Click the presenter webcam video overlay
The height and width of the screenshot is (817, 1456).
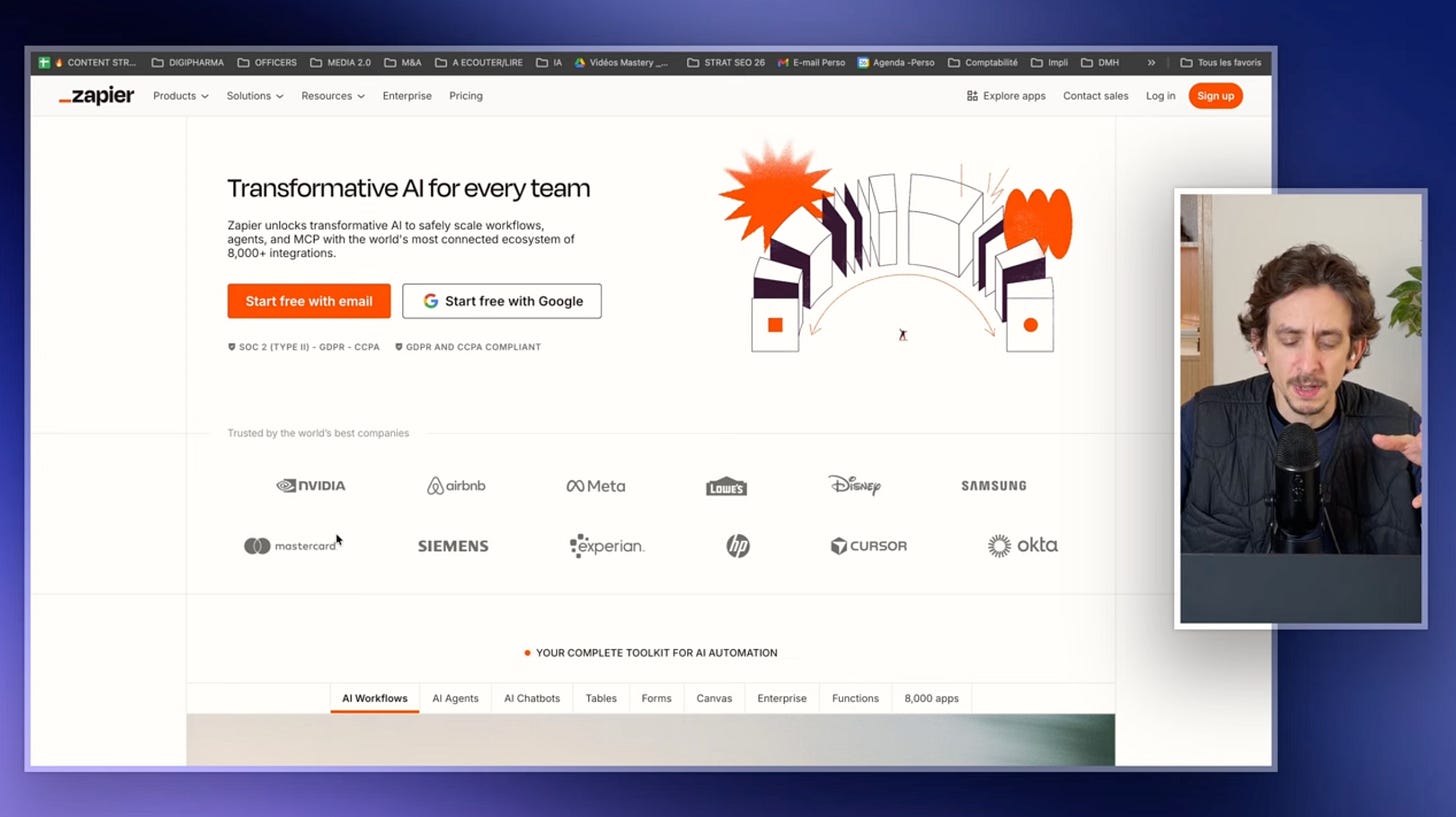tap(1300, 408)
